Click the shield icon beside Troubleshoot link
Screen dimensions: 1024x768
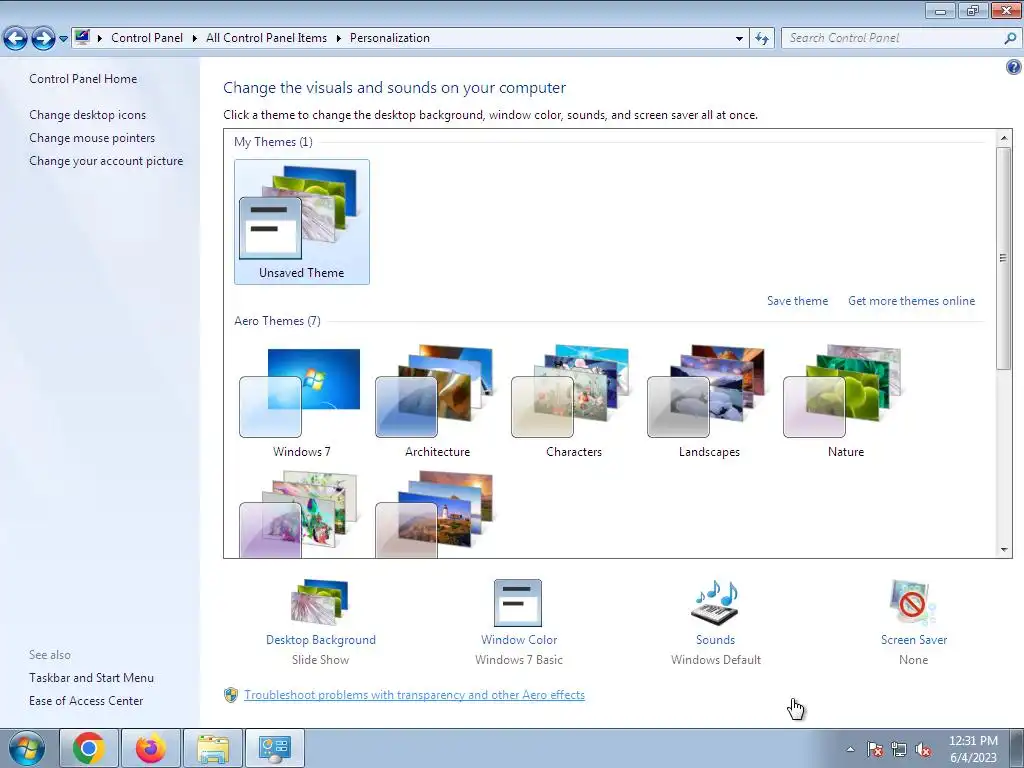click(231, 695)
